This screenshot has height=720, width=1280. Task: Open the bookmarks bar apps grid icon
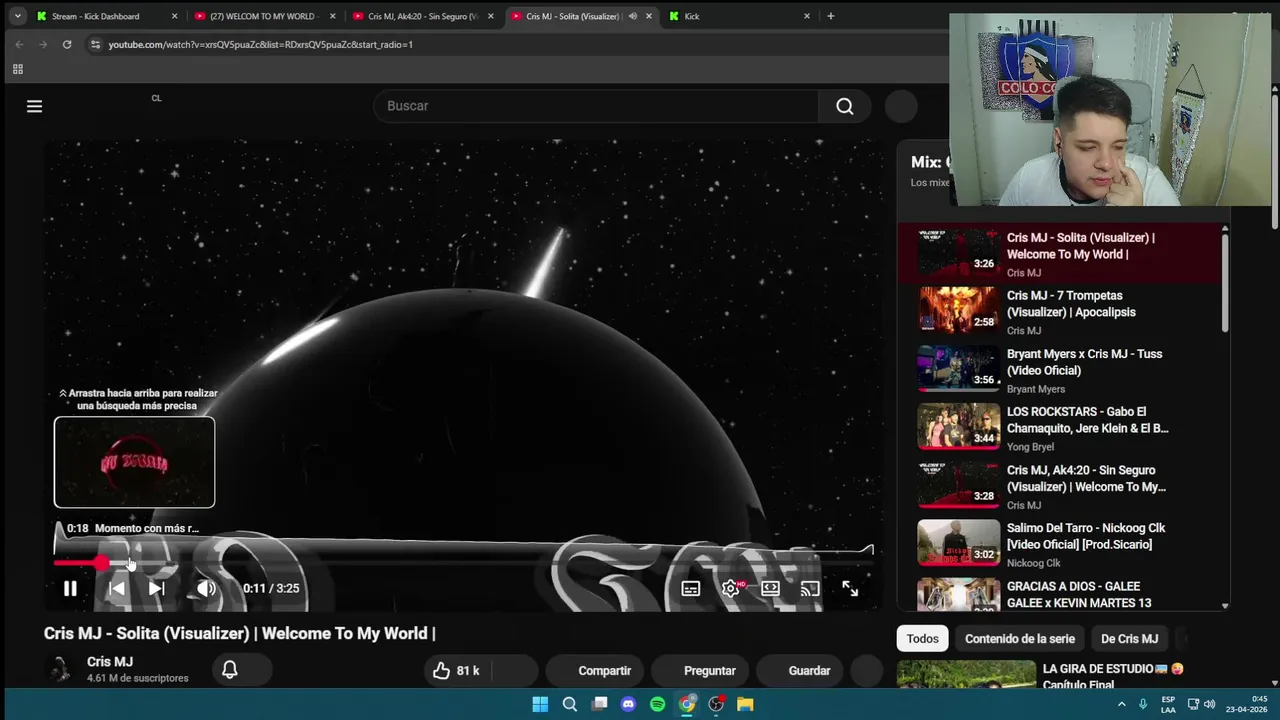[x=17, y=69]
